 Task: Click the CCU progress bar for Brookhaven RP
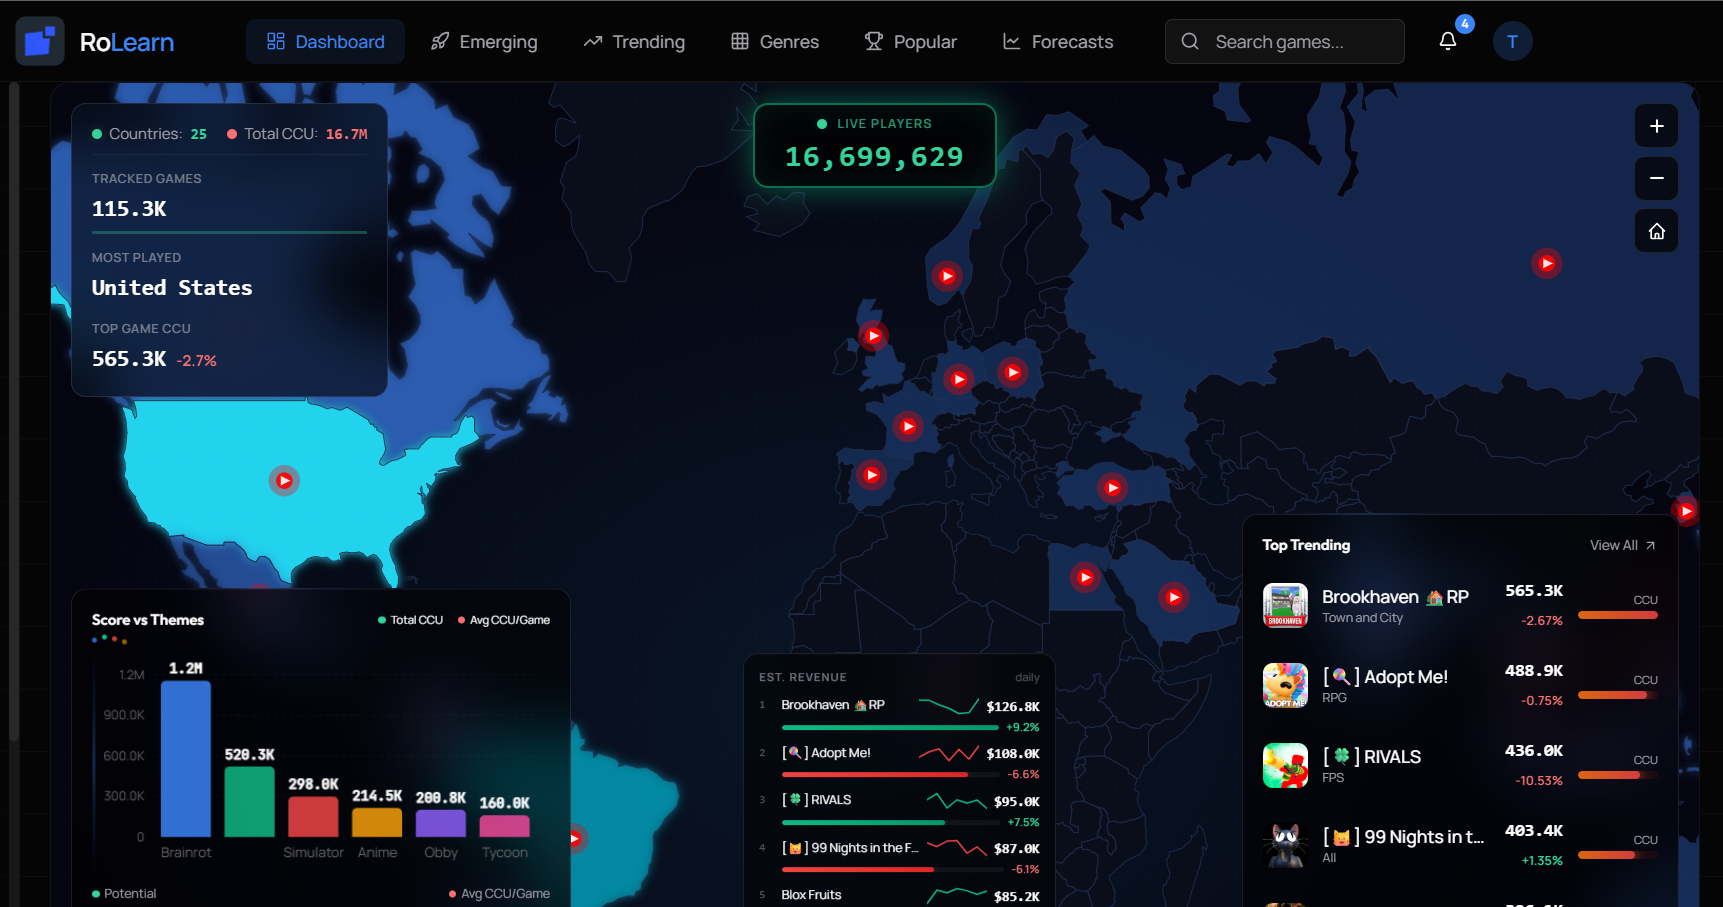(x=1616, y=614)
